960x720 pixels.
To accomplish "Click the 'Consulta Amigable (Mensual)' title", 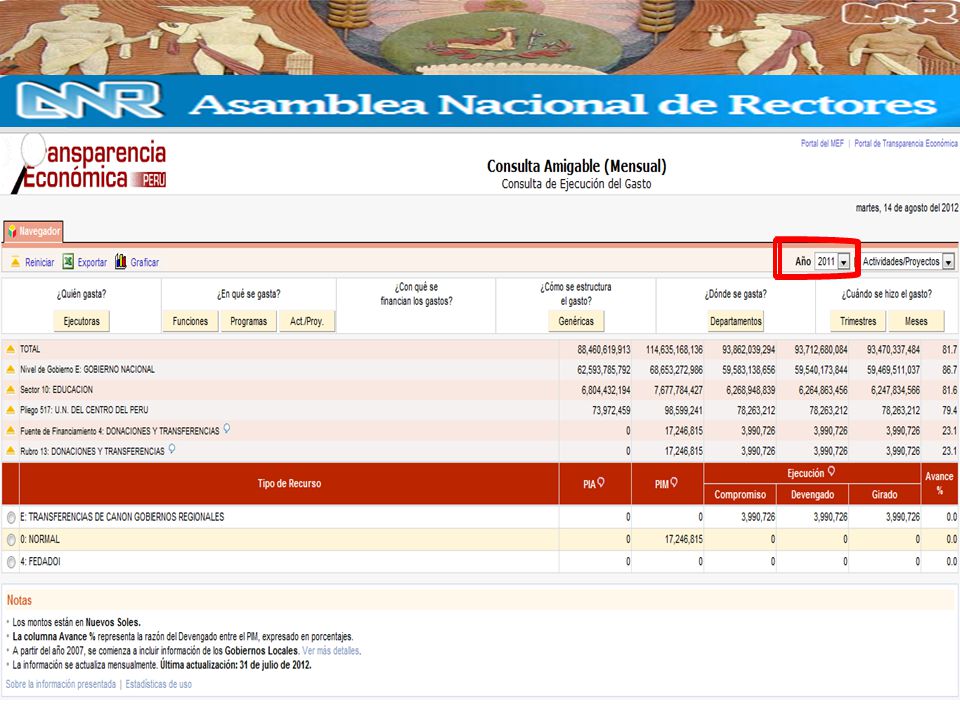I will click(576, 166).
